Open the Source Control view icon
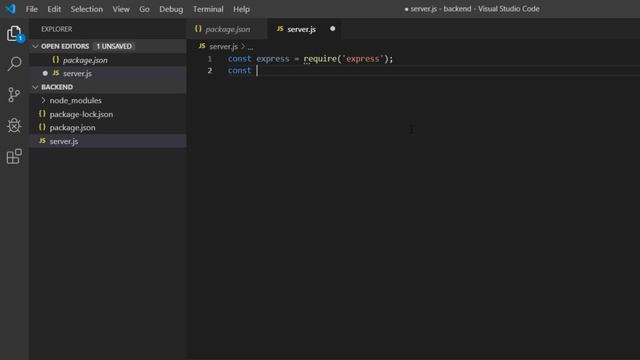The image size is (640, 360). 14,95
